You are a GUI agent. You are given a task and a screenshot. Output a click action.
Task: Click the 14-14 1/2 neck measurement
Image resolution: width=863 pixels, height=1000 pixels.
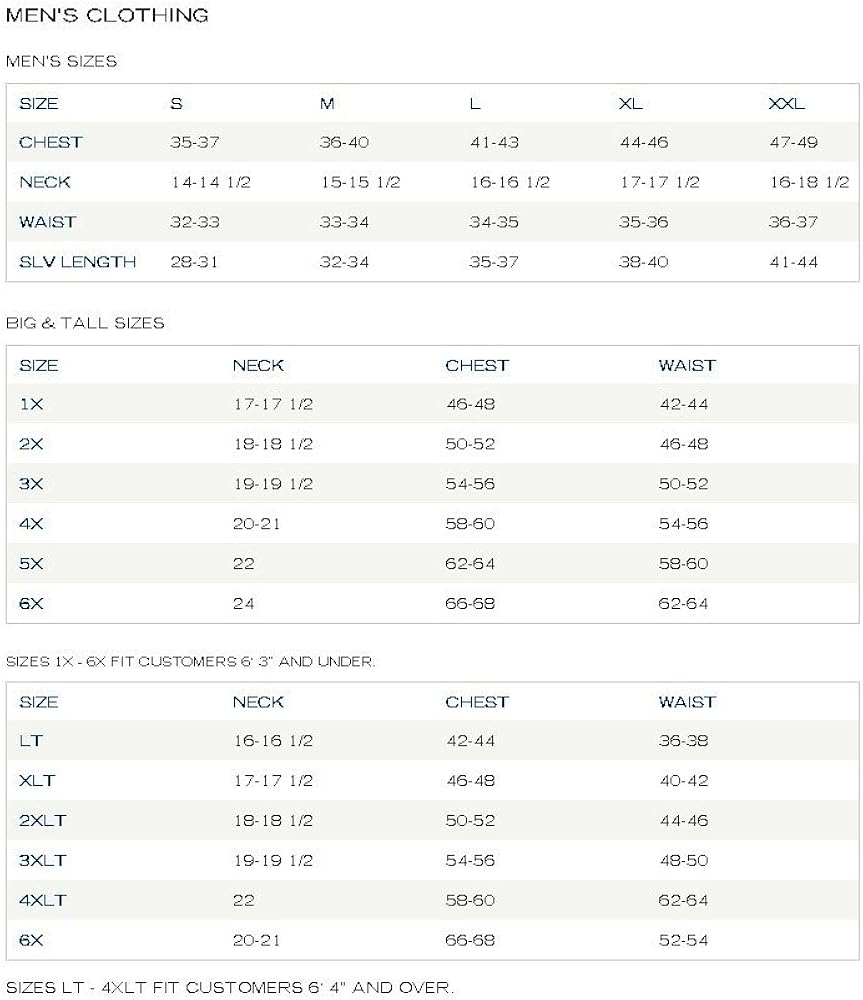tap(210, 182)
